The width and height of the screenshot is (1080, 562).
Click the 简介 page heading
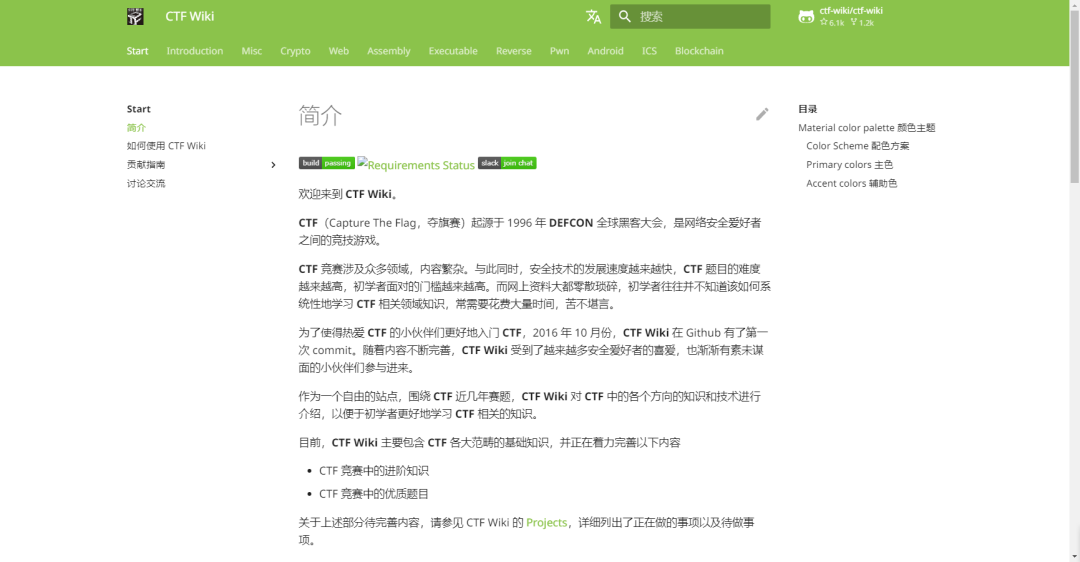[x=320, y=116]
